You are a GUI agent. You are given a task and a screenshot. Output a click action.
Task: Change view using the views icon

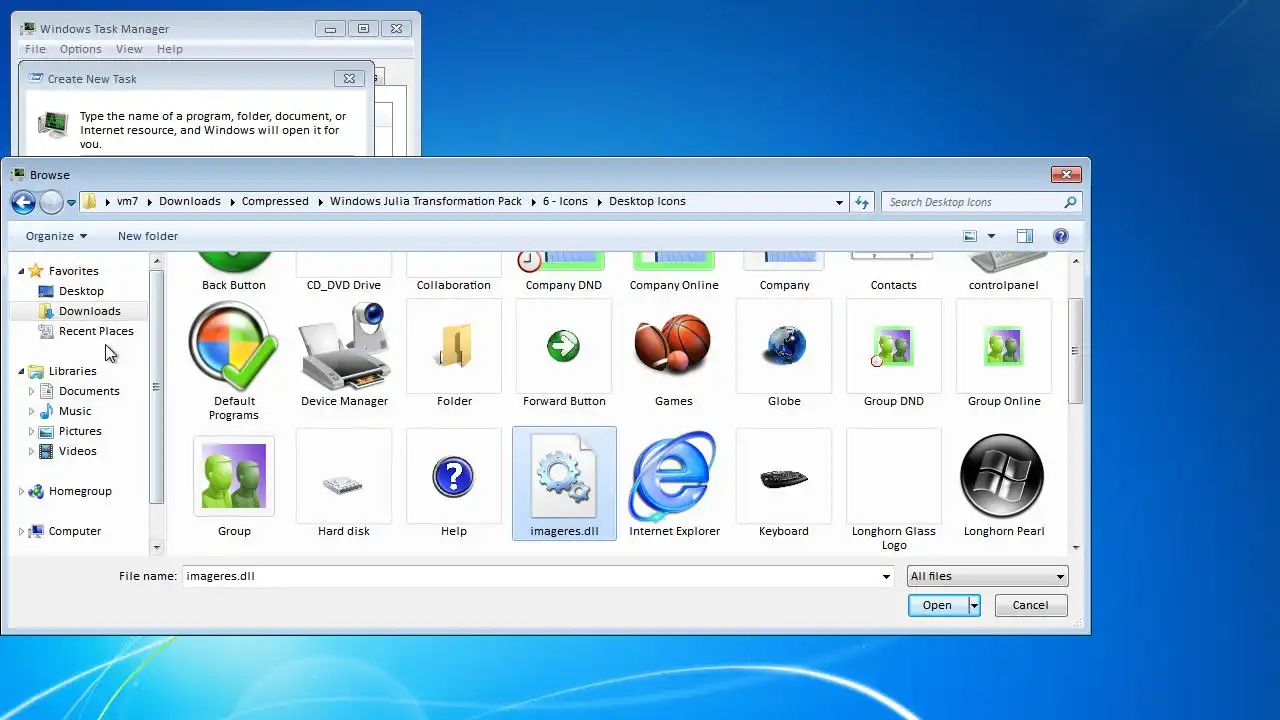[969, 236]
